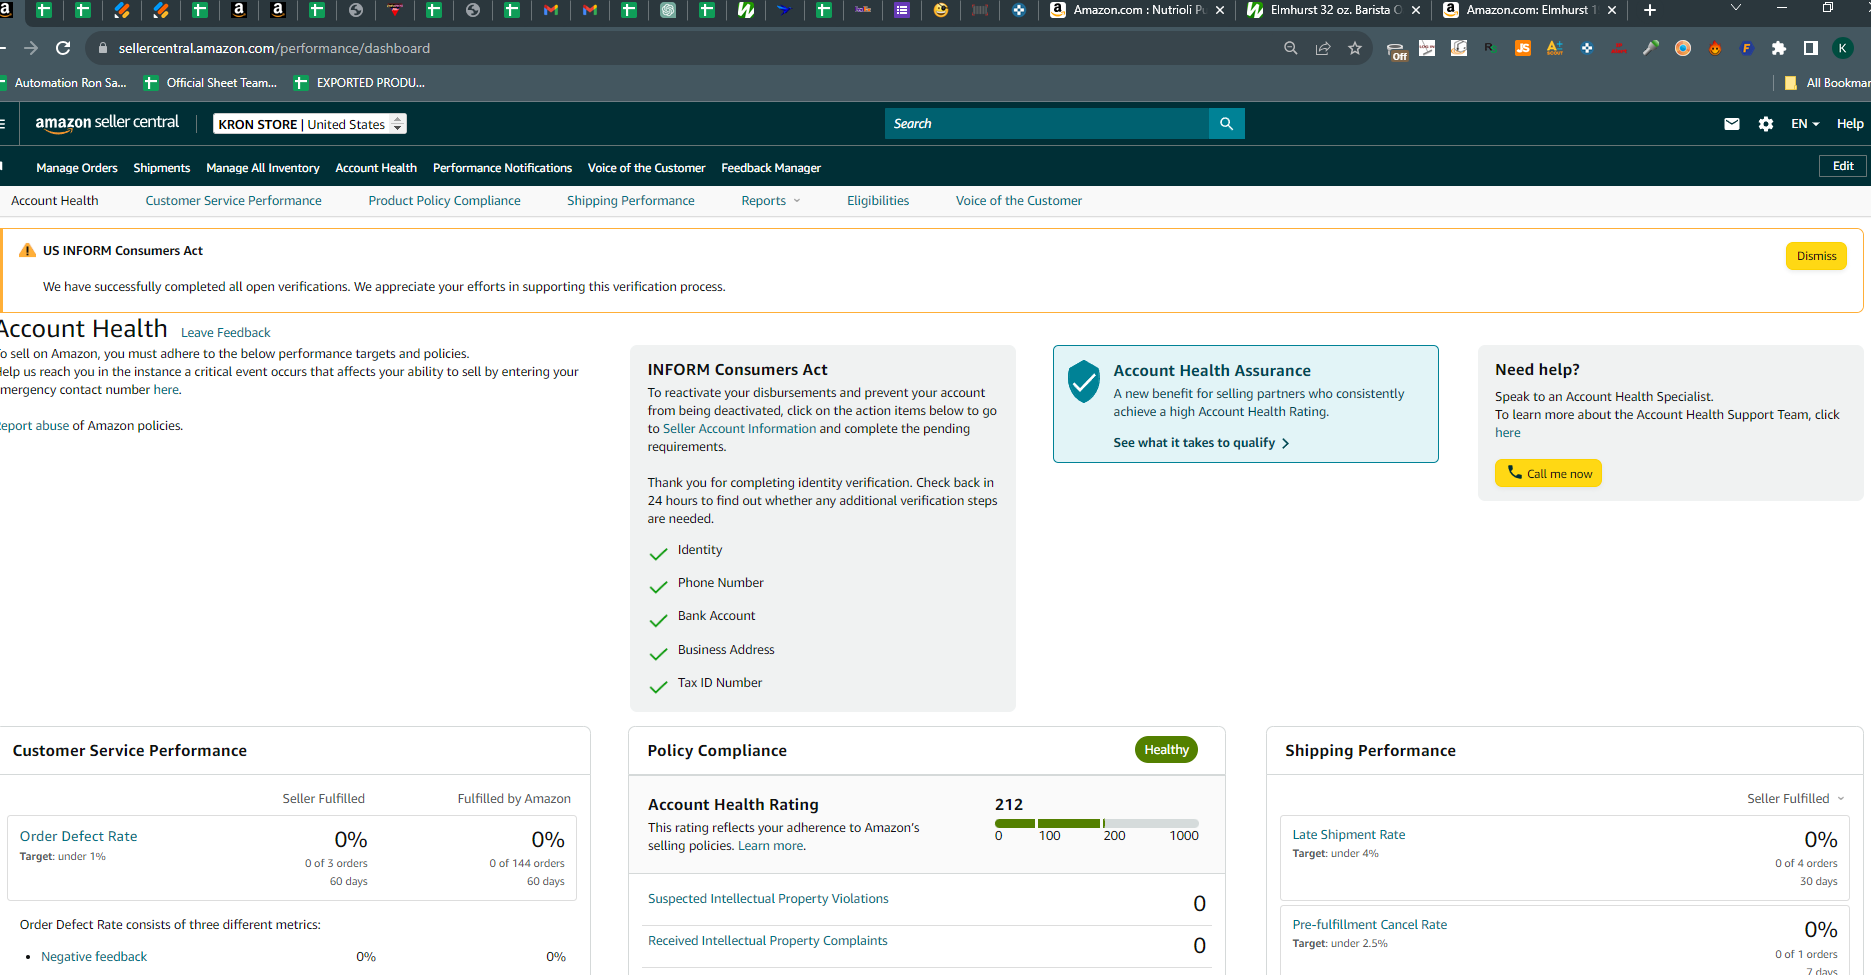The height and width of the screenshot is (975, 1871).
Task: Dismiss the INFORM Consumers Act banner
Action: 1816,256
